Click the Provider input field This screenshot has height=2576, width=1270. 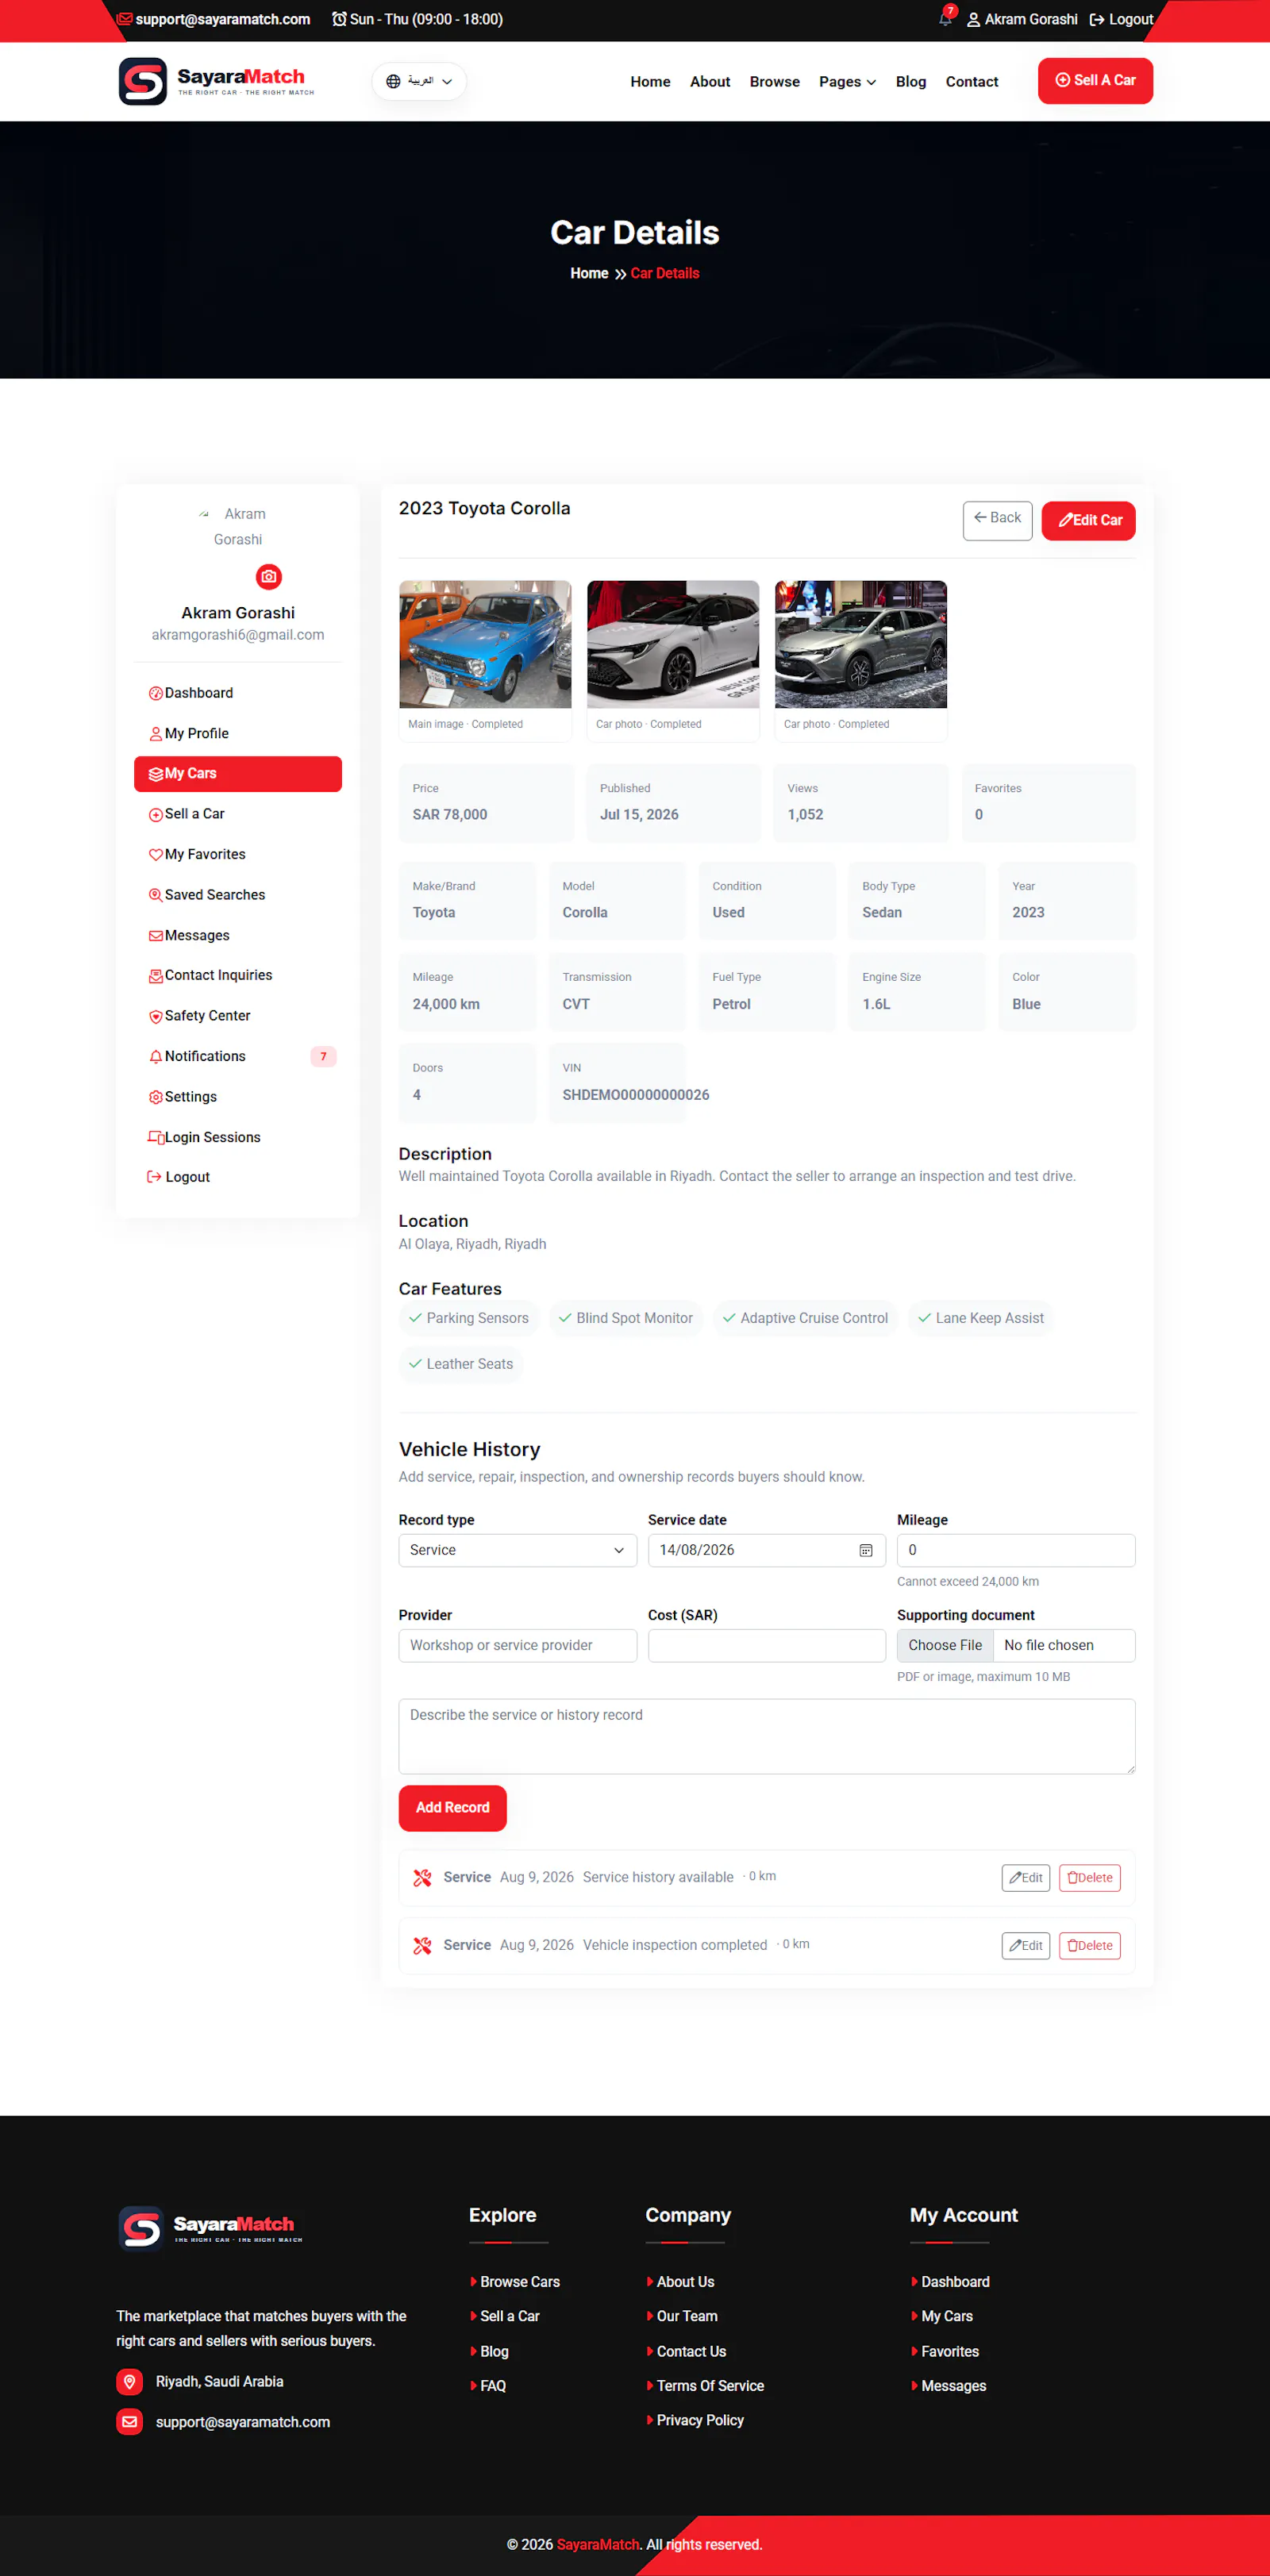pyautogui.click(x=517, y=1646)
